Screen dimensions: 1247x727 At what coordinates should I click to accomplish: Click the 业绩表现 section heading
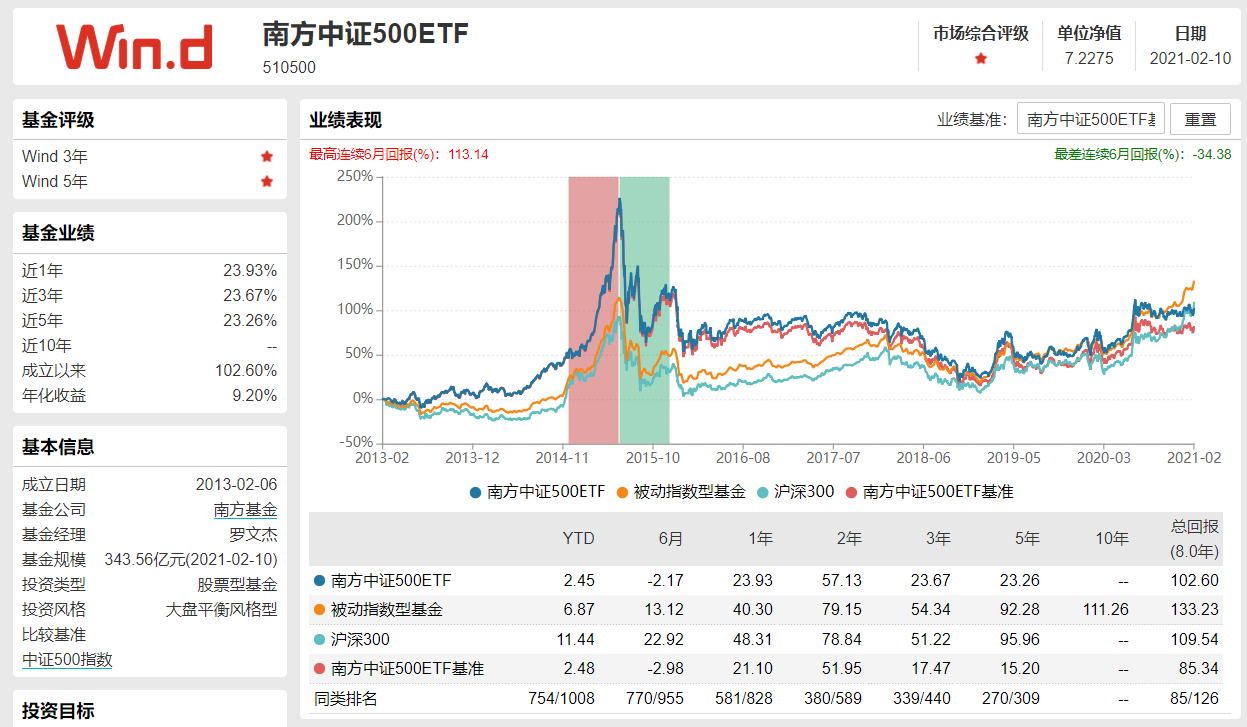345,120
